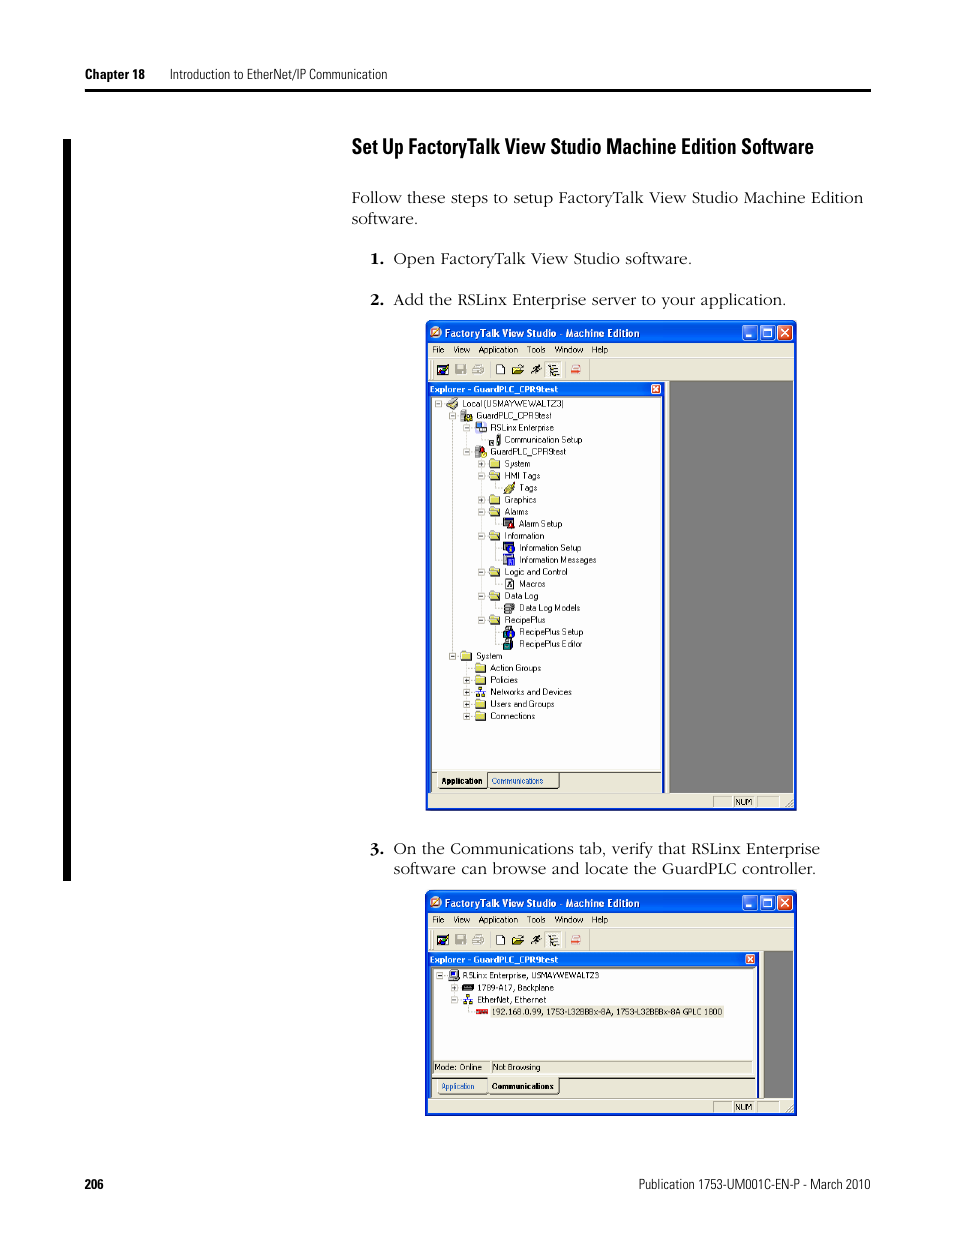954x1235 pixels.
Task: Open Help menu in lower FactoryTalk window
Action: click(599, 920)
